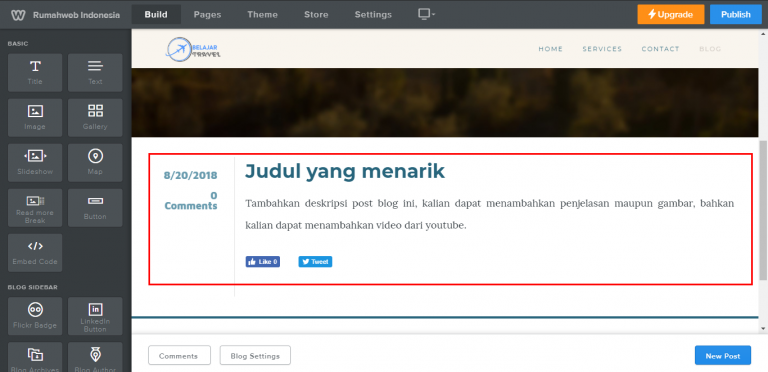Open the SERVICES navigation link
Viewport: 768px width, 372px height.
point(602,49)
